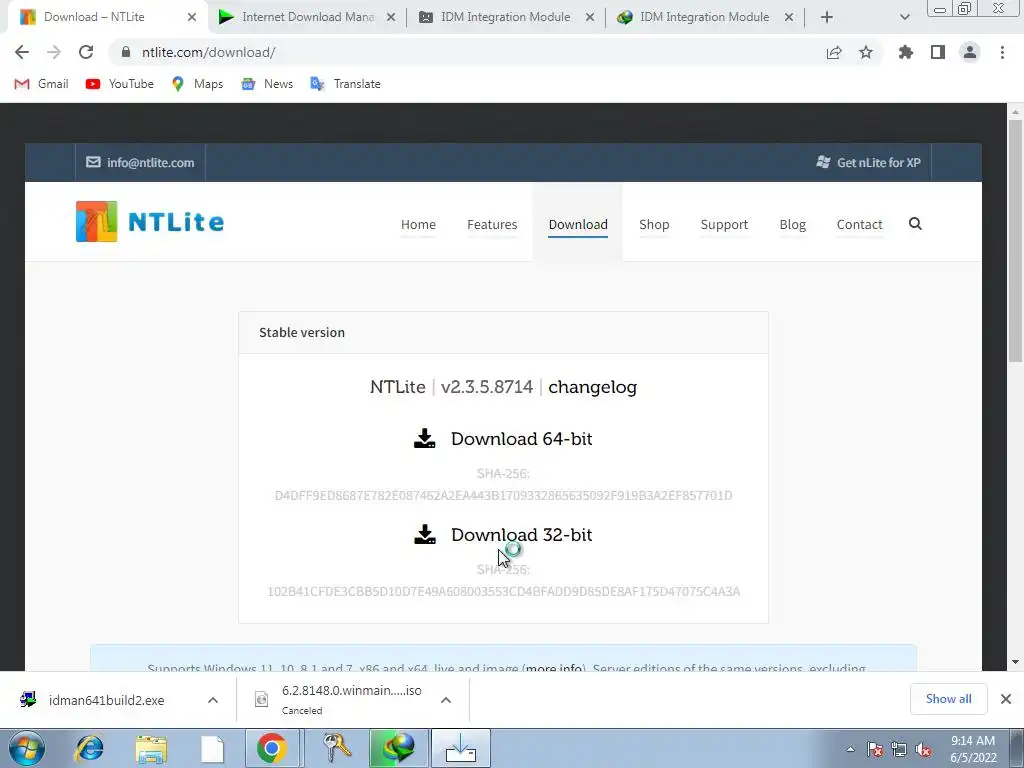Bookmark this page with the star
1024x768 pixels.
pyautogui.click(x=866, y=52)
